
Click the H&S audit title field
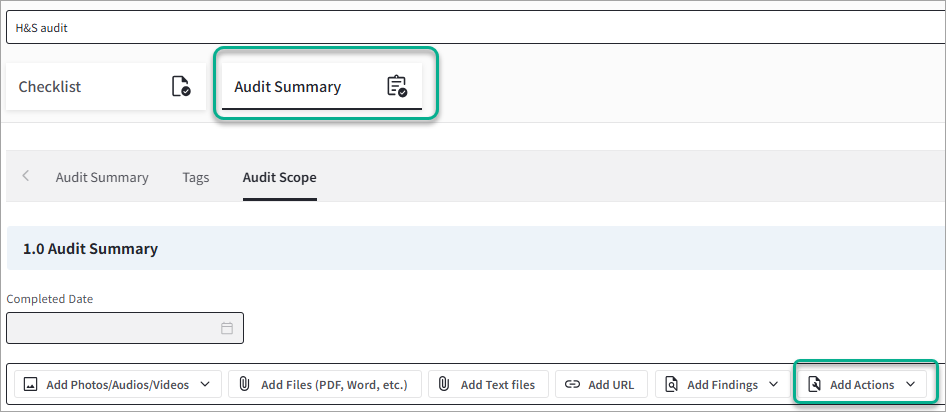click(476, 28)
